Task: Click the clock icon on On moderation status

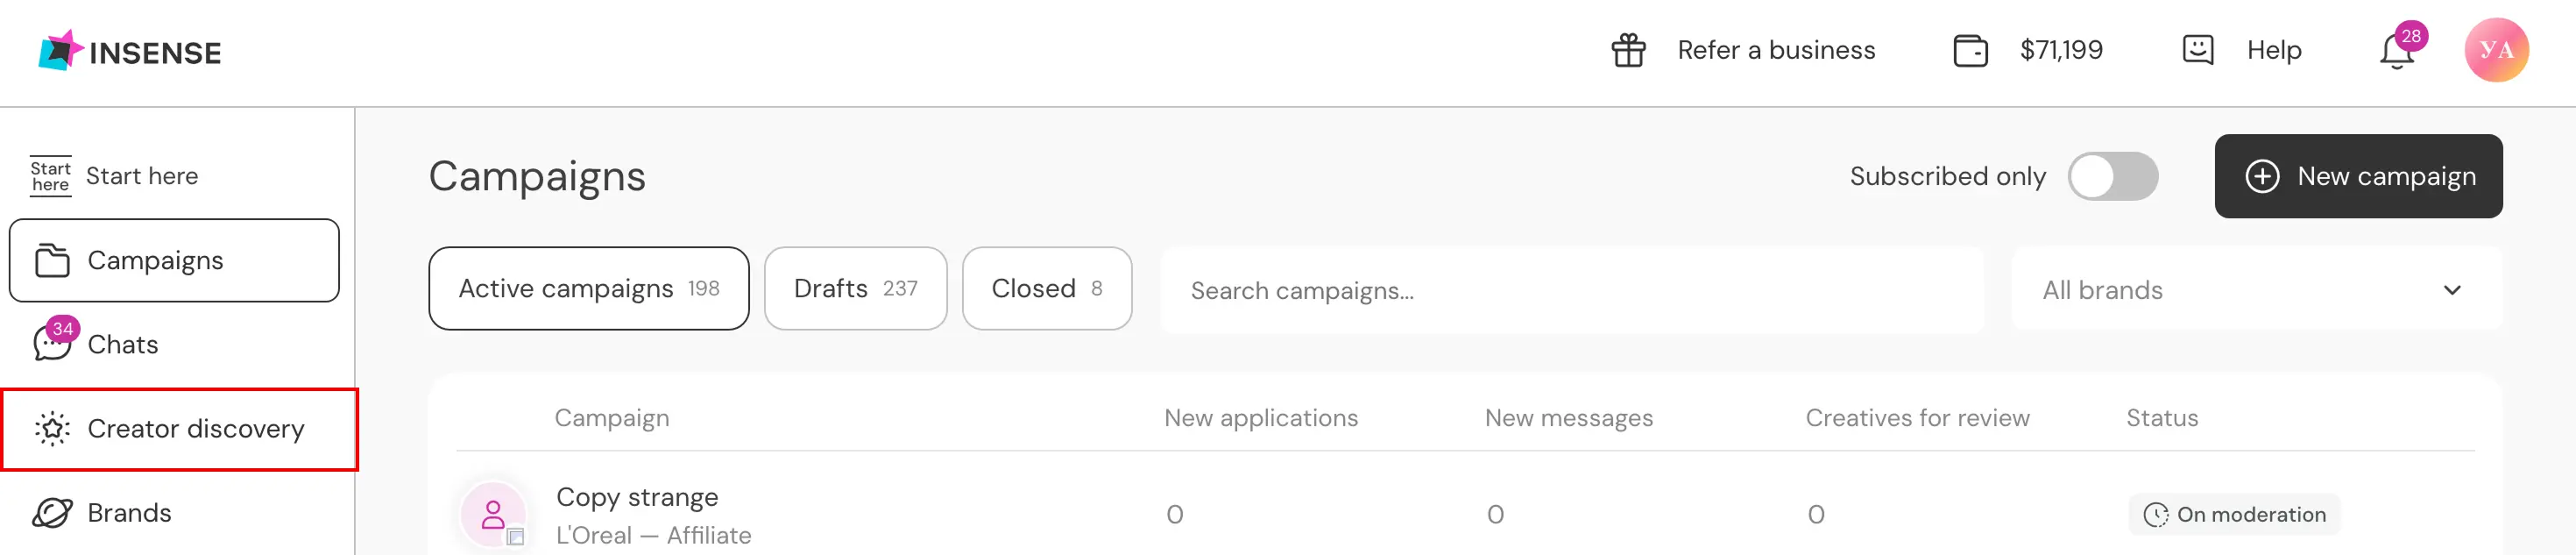Action: (x=2157, y=514)
